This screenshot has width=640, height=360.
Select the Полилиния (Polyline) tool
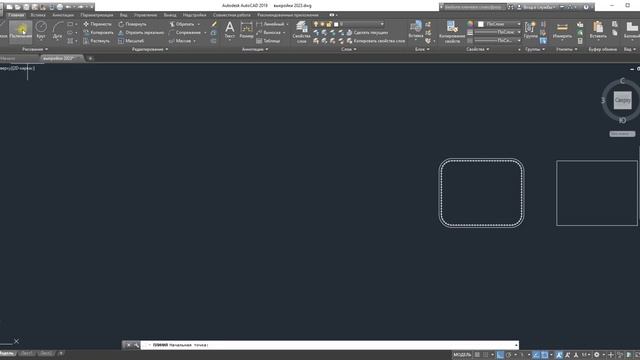pyautogui.click(x=20, y=31)
